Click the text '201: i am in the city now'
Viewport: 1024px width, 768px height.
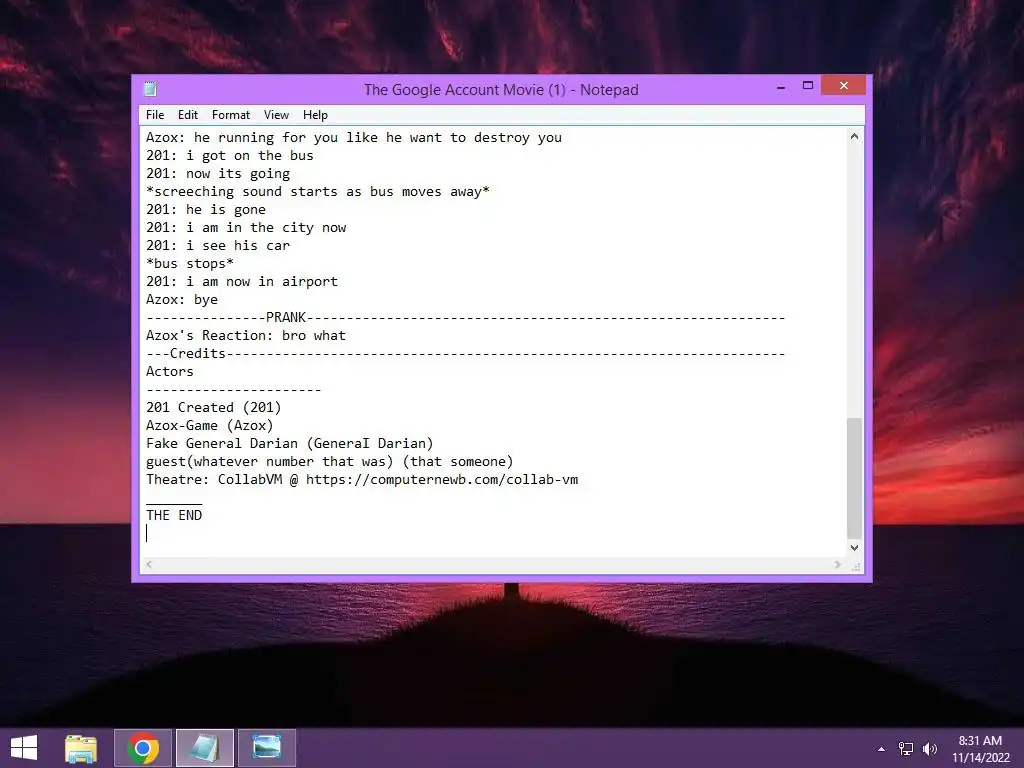246,227
